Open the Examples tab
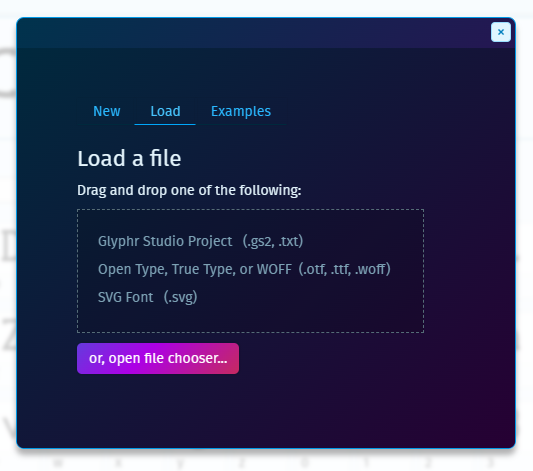The width and height of the screenshot is (533, 471). (241, 111)
